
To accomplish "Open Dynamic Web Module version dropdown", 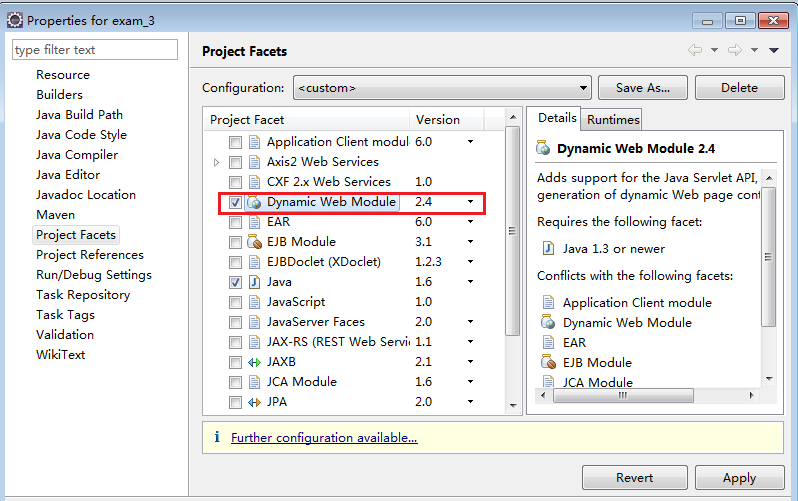I will (470, 202).
